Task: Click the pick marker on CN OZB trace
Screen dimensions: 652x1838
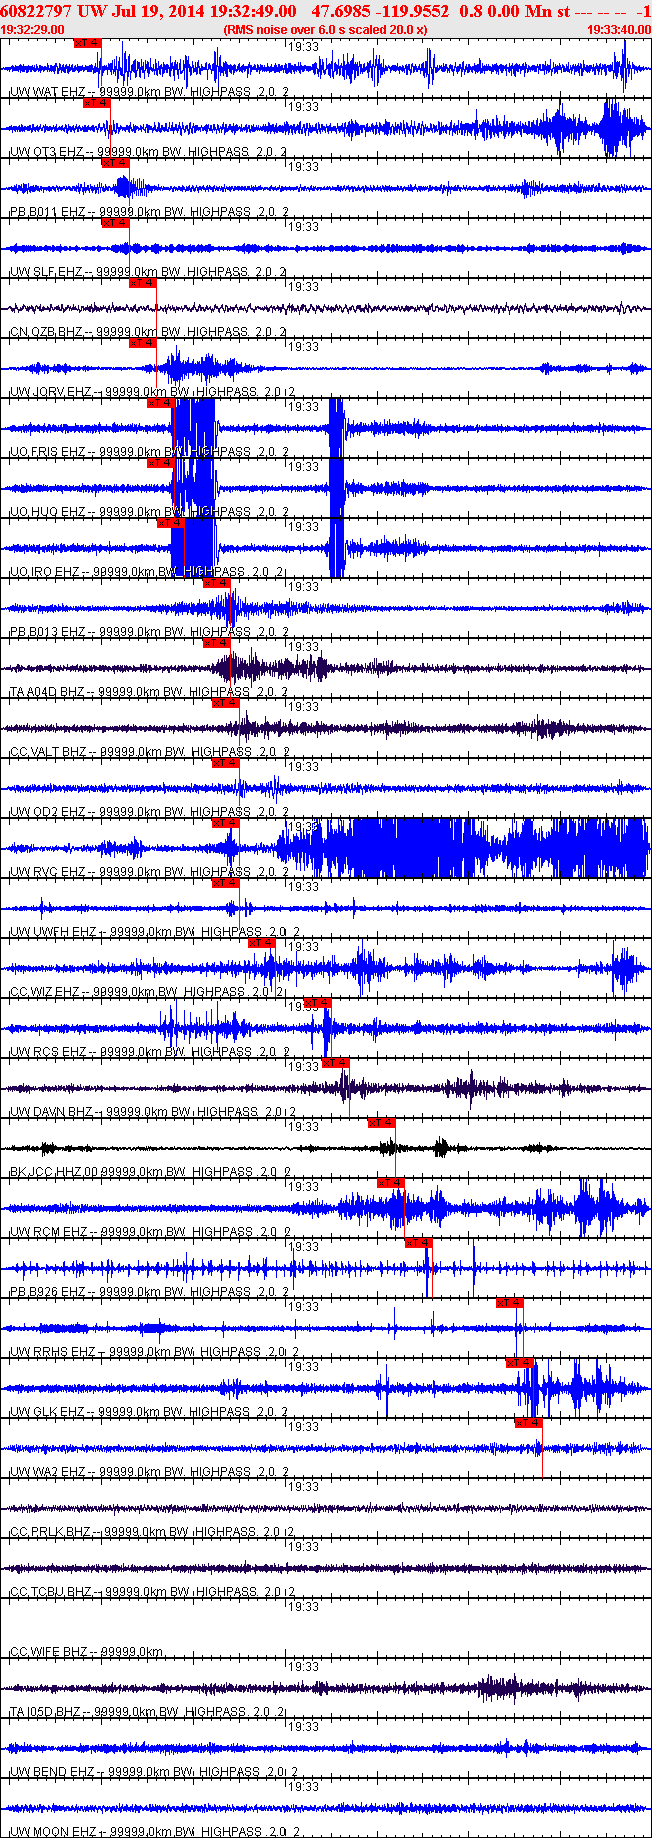Action: (143, 283)
